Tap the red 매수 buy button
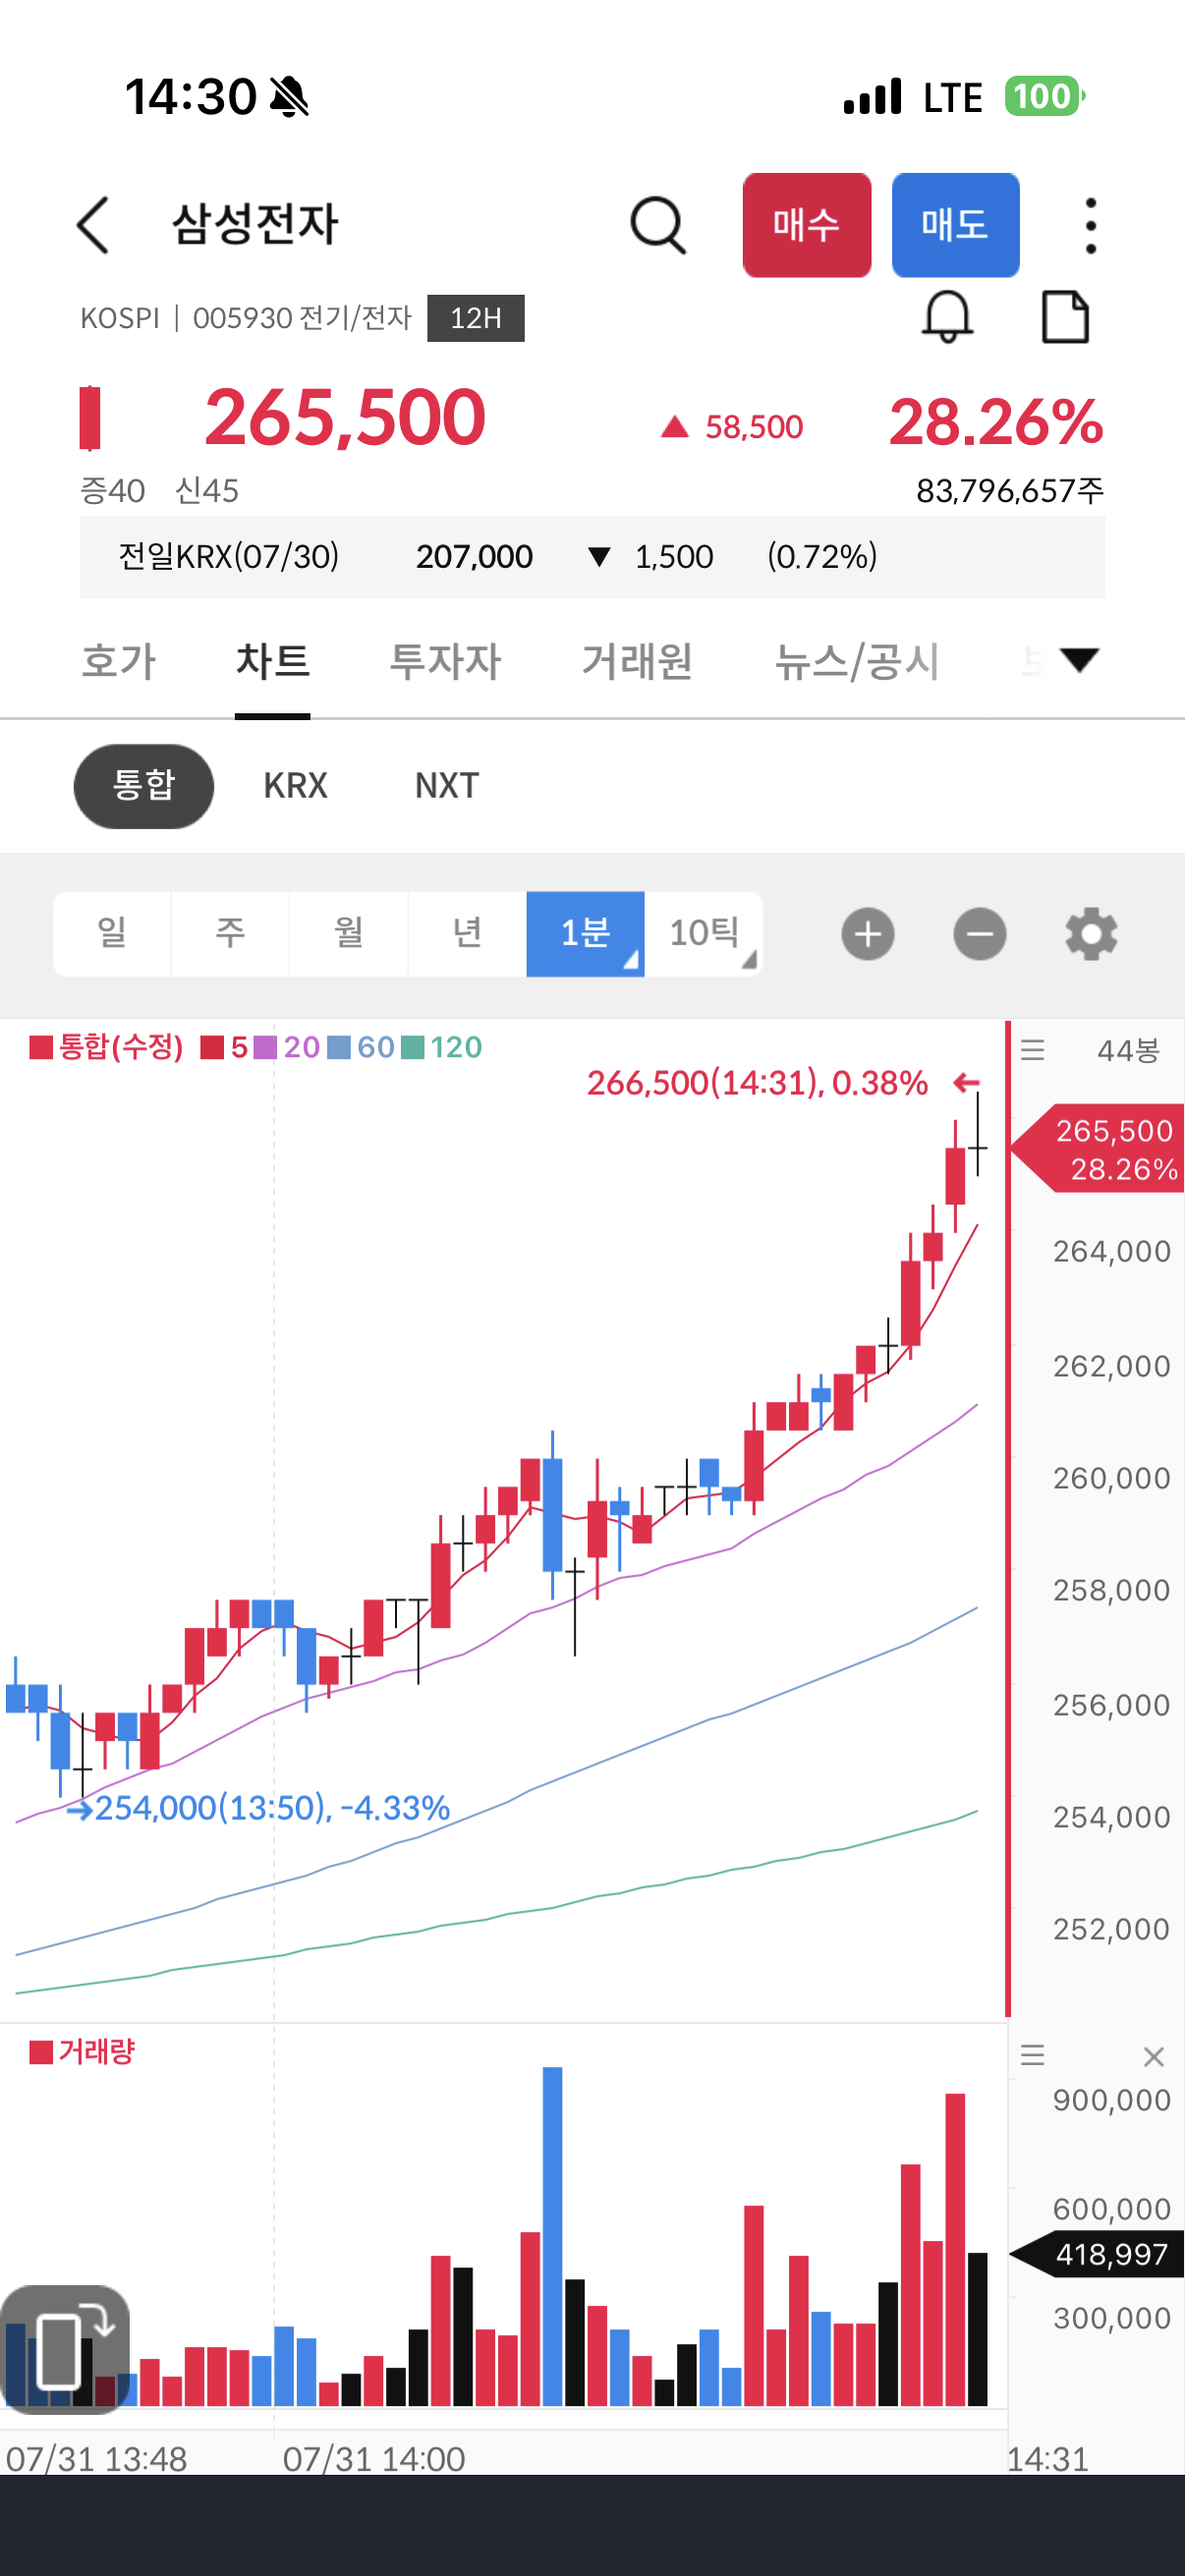 (x=807, y=225)
